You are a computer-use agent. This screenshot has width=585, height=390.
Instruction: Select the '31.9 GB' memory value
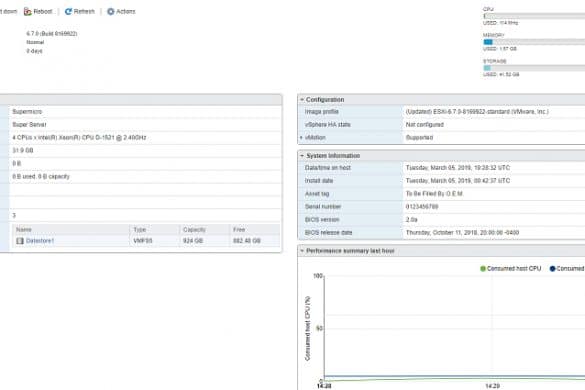(x=23, y=150)
